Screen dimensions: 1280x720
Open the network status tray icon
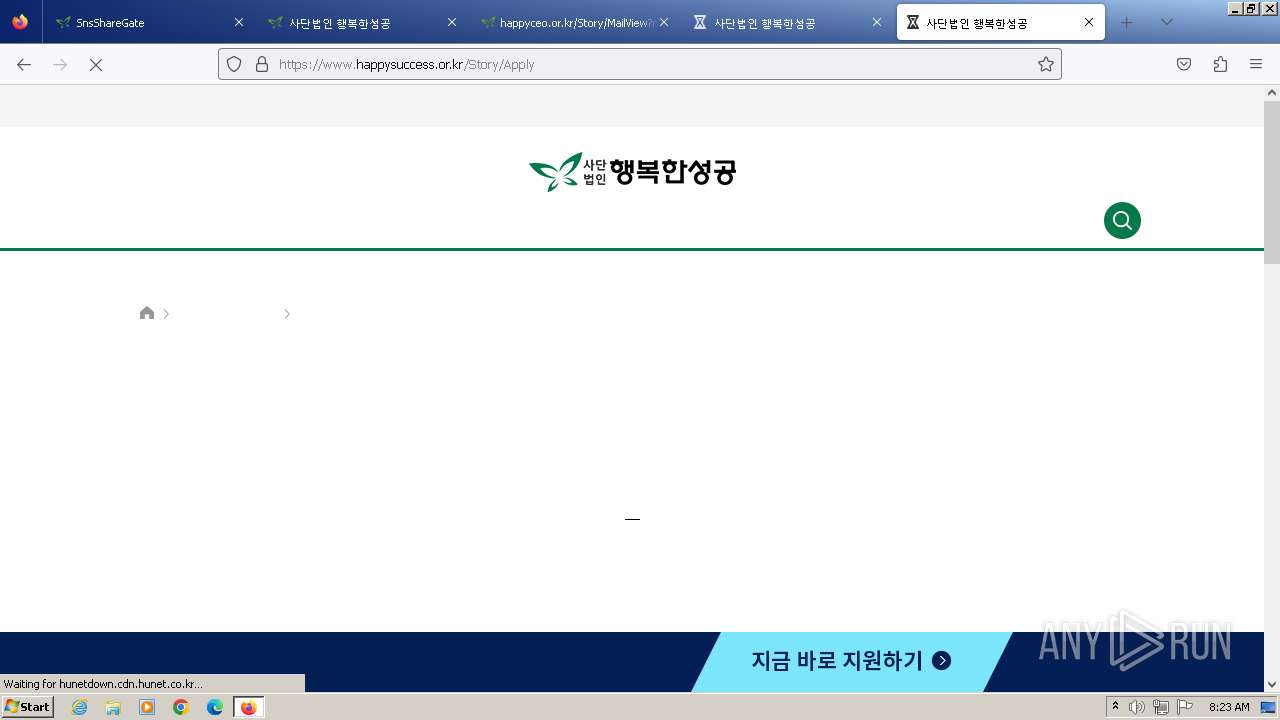pyautogui.click(x=1161, y=707)
